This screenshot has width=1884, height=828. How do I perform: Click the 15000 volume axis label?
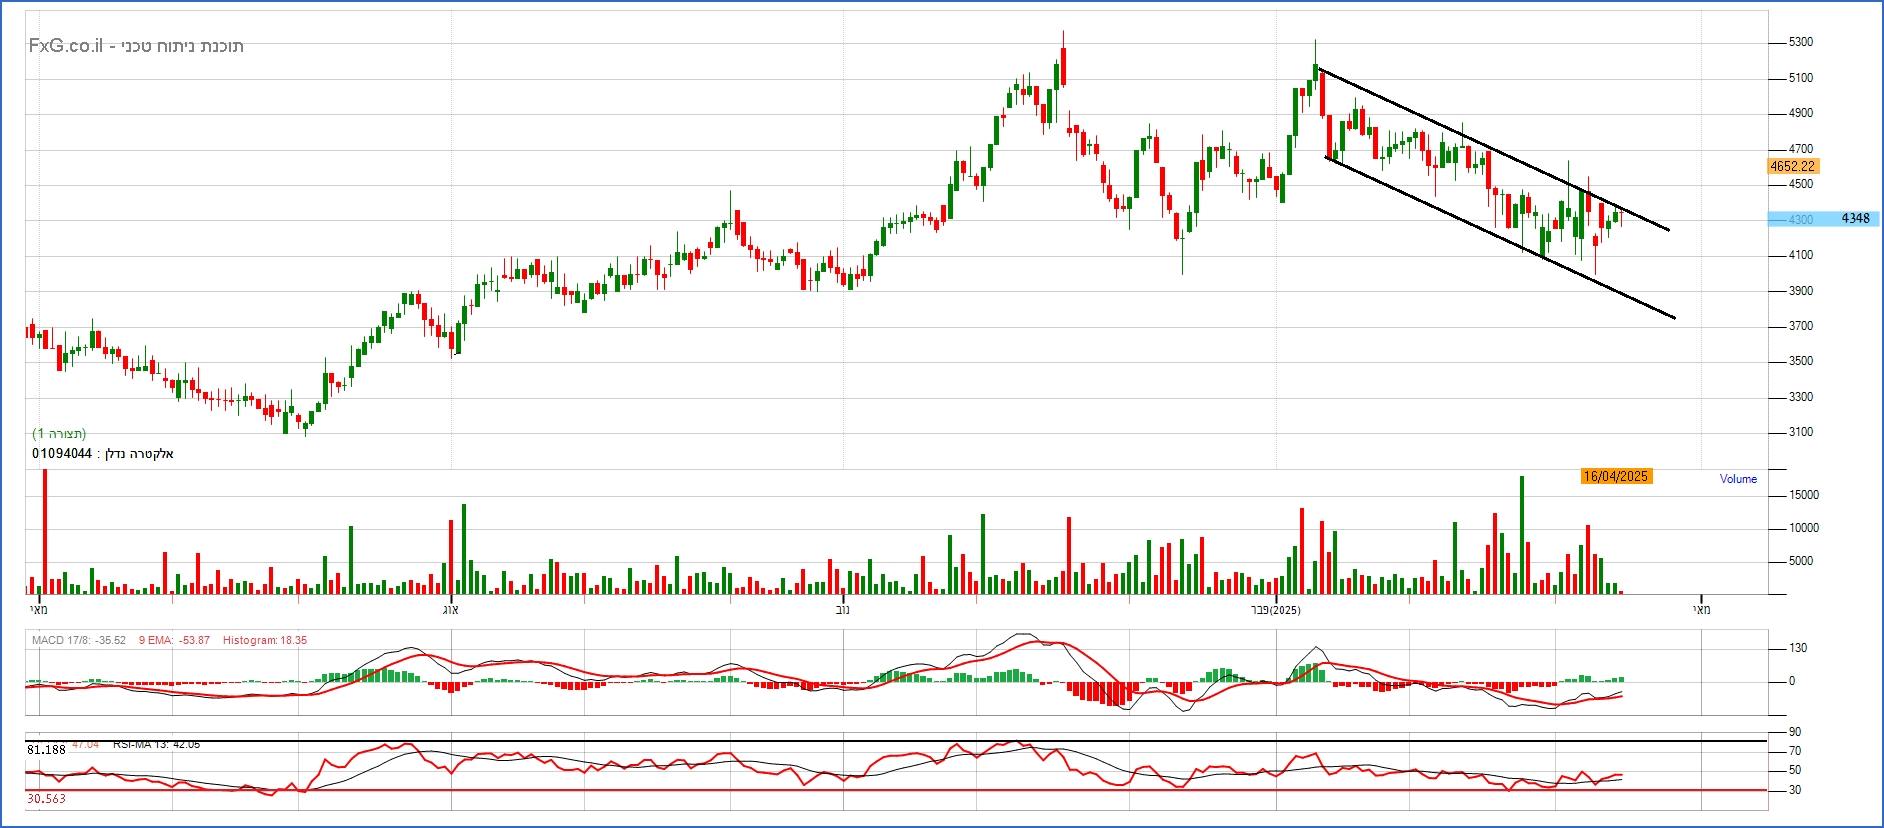coord(1804,495)
